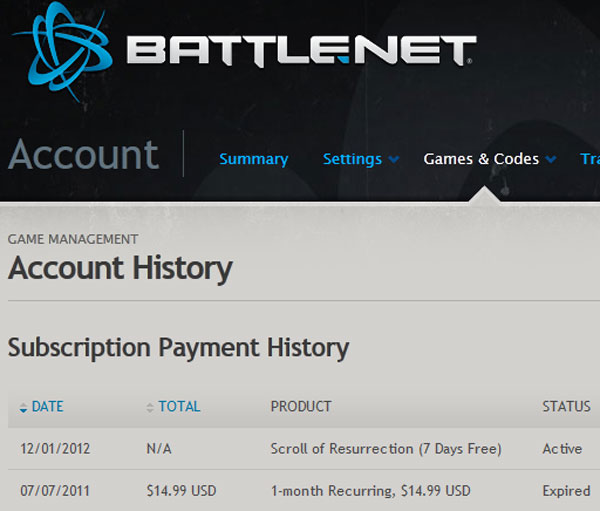Select the Scroll of Resurrection product entry
The width and height of the screenshot is (600, 511).
tap(386, 448)
